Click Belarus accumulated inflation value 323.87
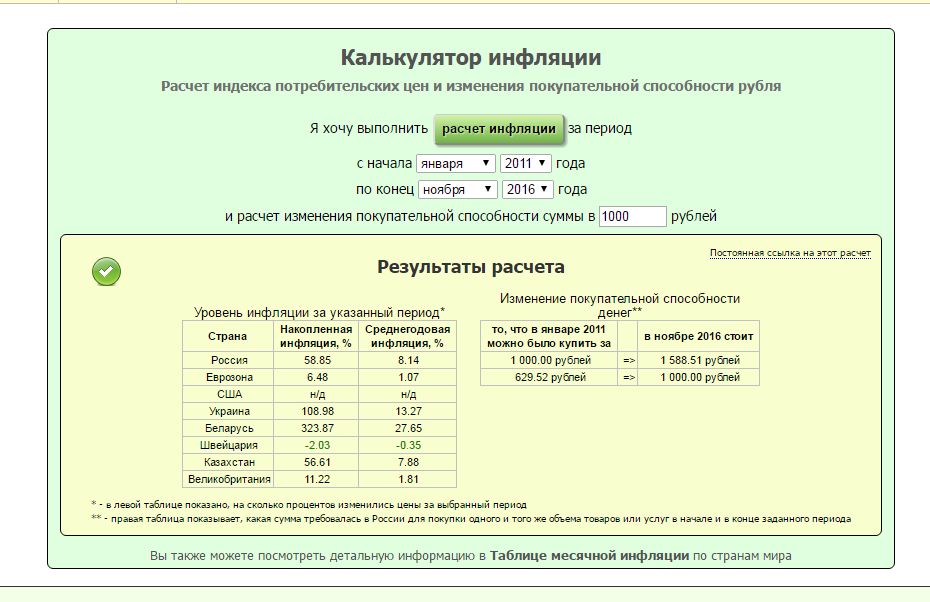The height and width of the screenshot is (602, 930). (x=315, y=428)
